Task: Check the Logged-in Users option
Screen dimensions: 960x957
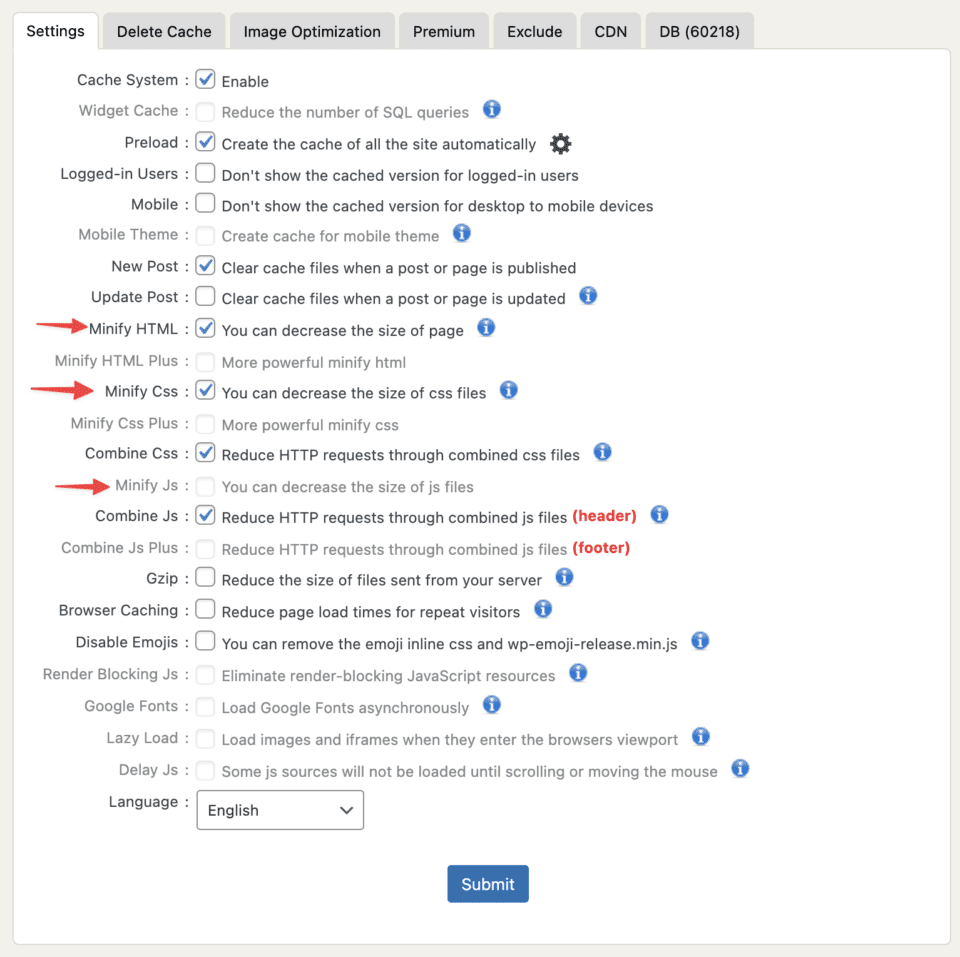Action: (x=206, y=173)
